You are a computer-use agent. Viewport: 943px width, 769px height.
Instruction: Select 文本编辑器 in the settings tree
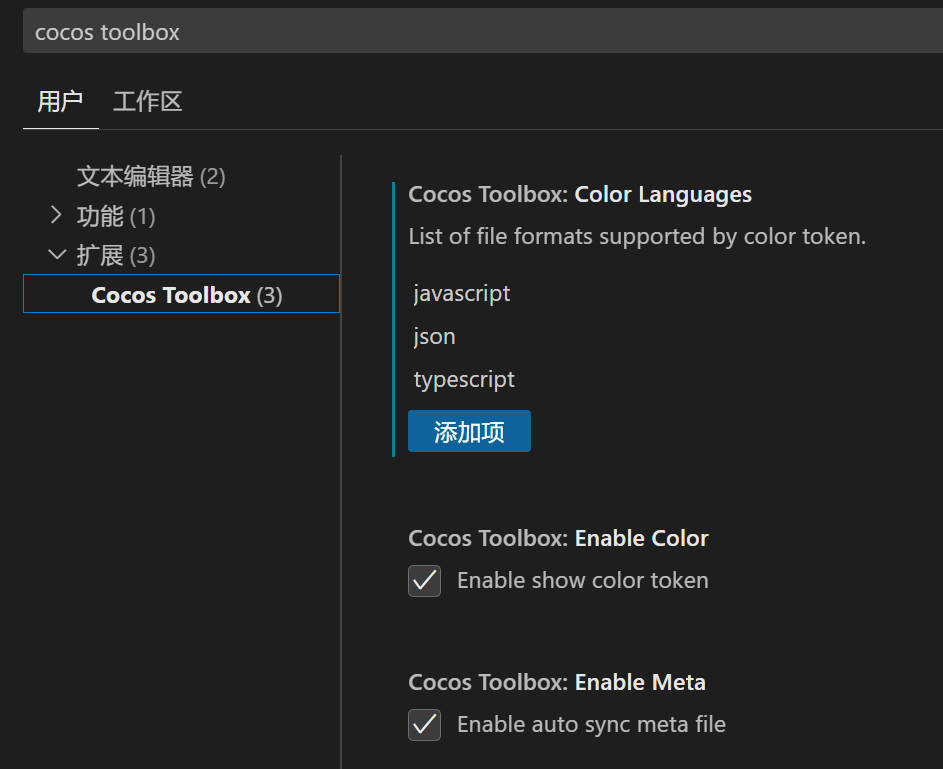tap(135, 177)
